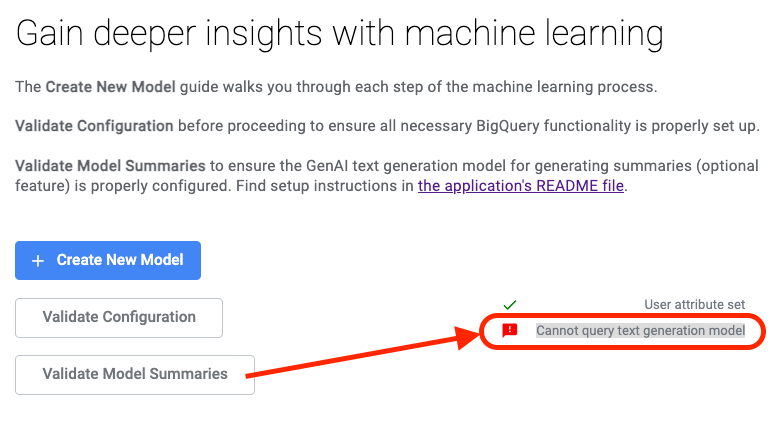Click the phrase 'machine learning process' in the first sentence
The height and width of the screenshot is (430, 783).
563,87
